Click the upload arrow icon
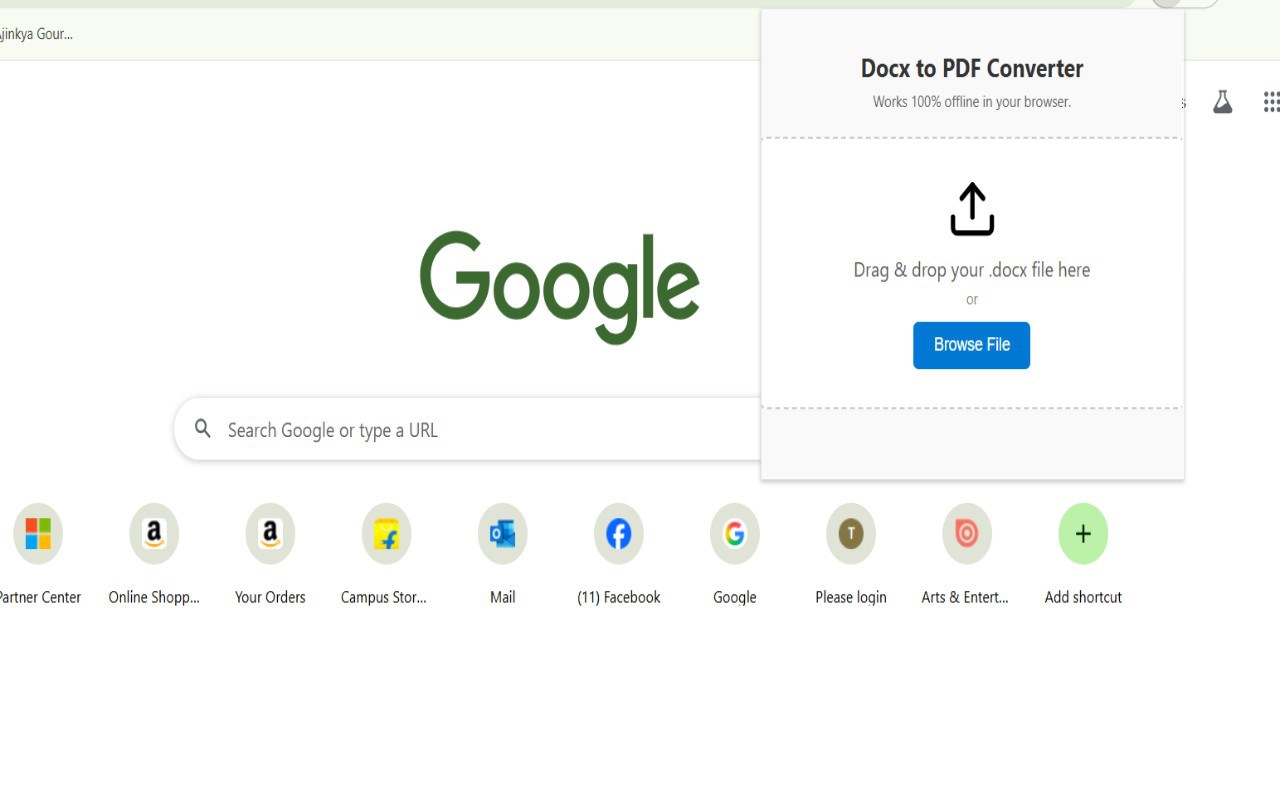 [x=972, y=209]
